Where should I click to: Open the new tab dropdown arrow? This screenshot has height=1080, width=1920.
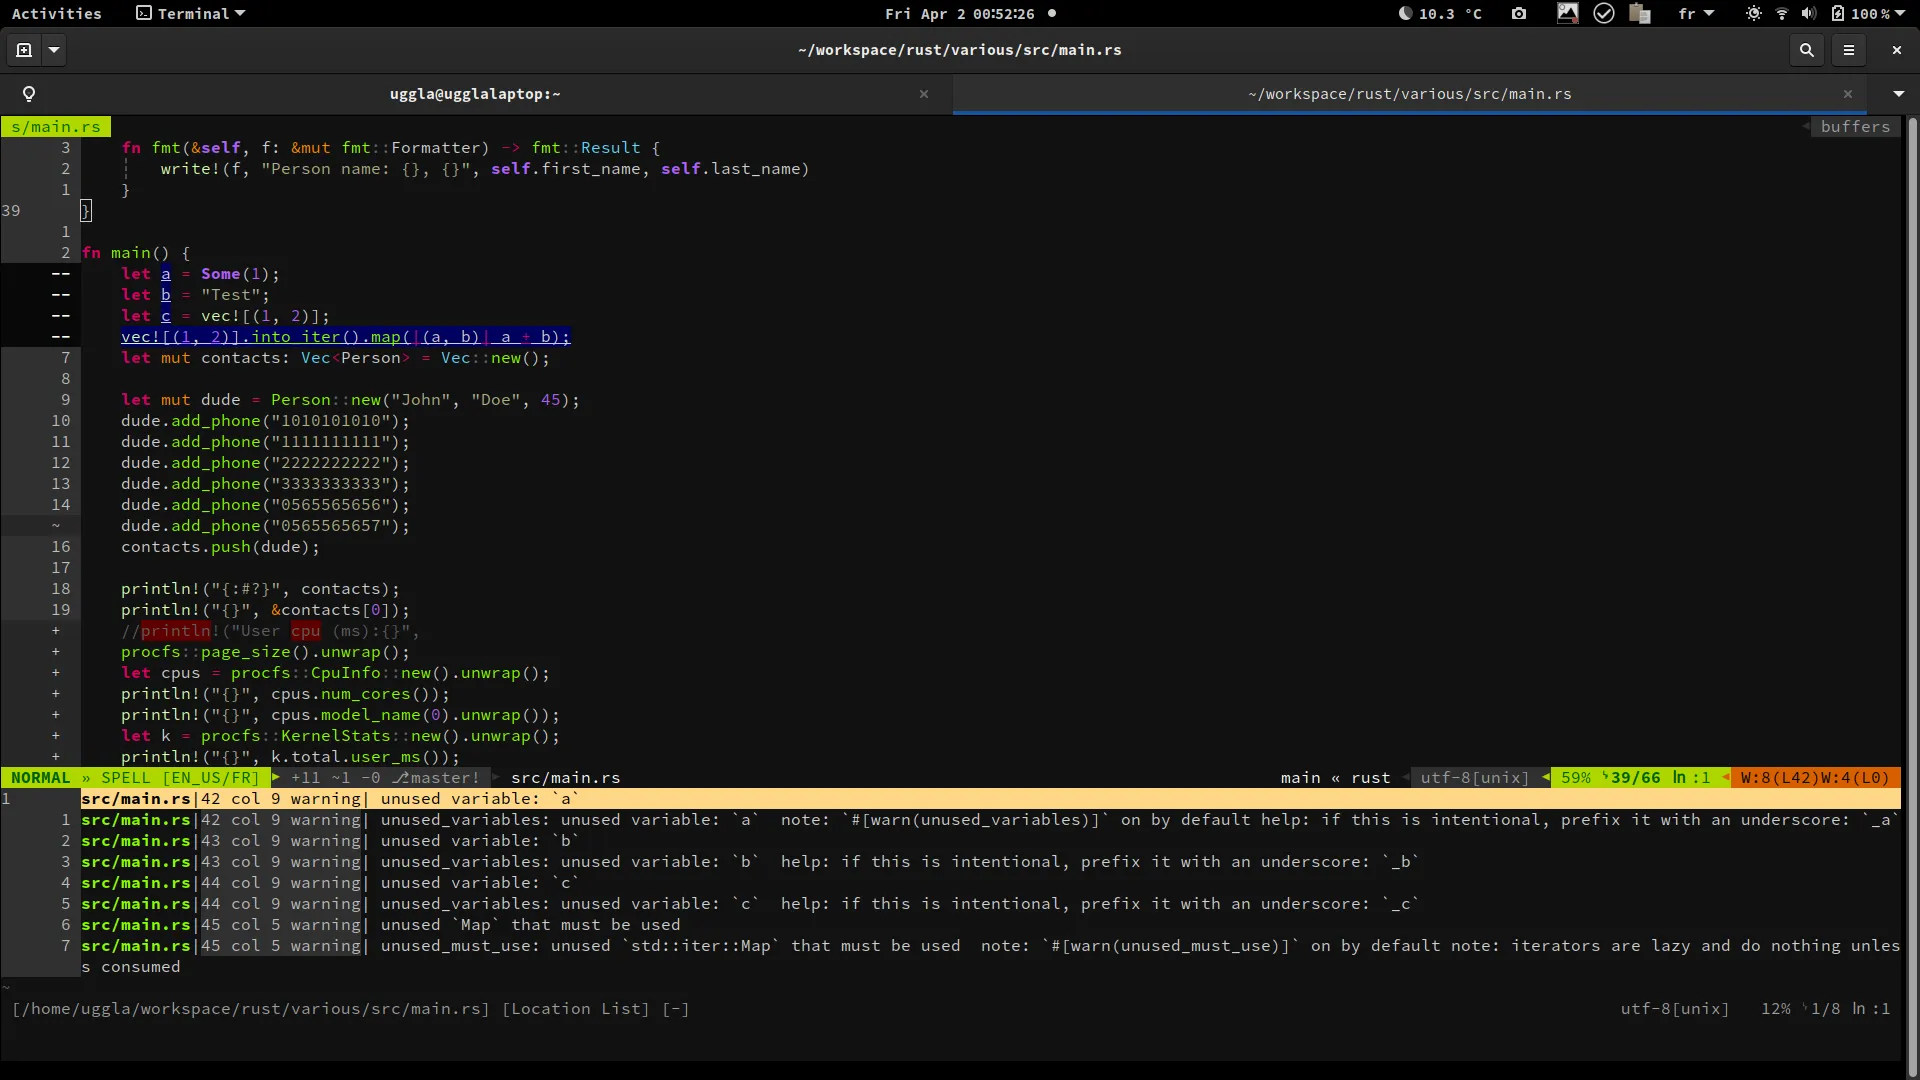click(x=54, y=49)
